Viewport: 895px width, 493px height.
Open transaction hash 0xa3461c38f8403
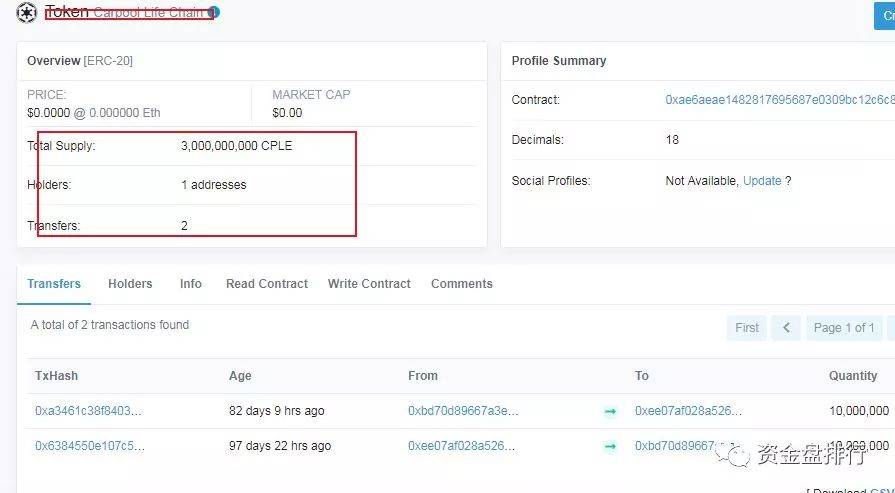pyautogui.click(x=88, y=411)
